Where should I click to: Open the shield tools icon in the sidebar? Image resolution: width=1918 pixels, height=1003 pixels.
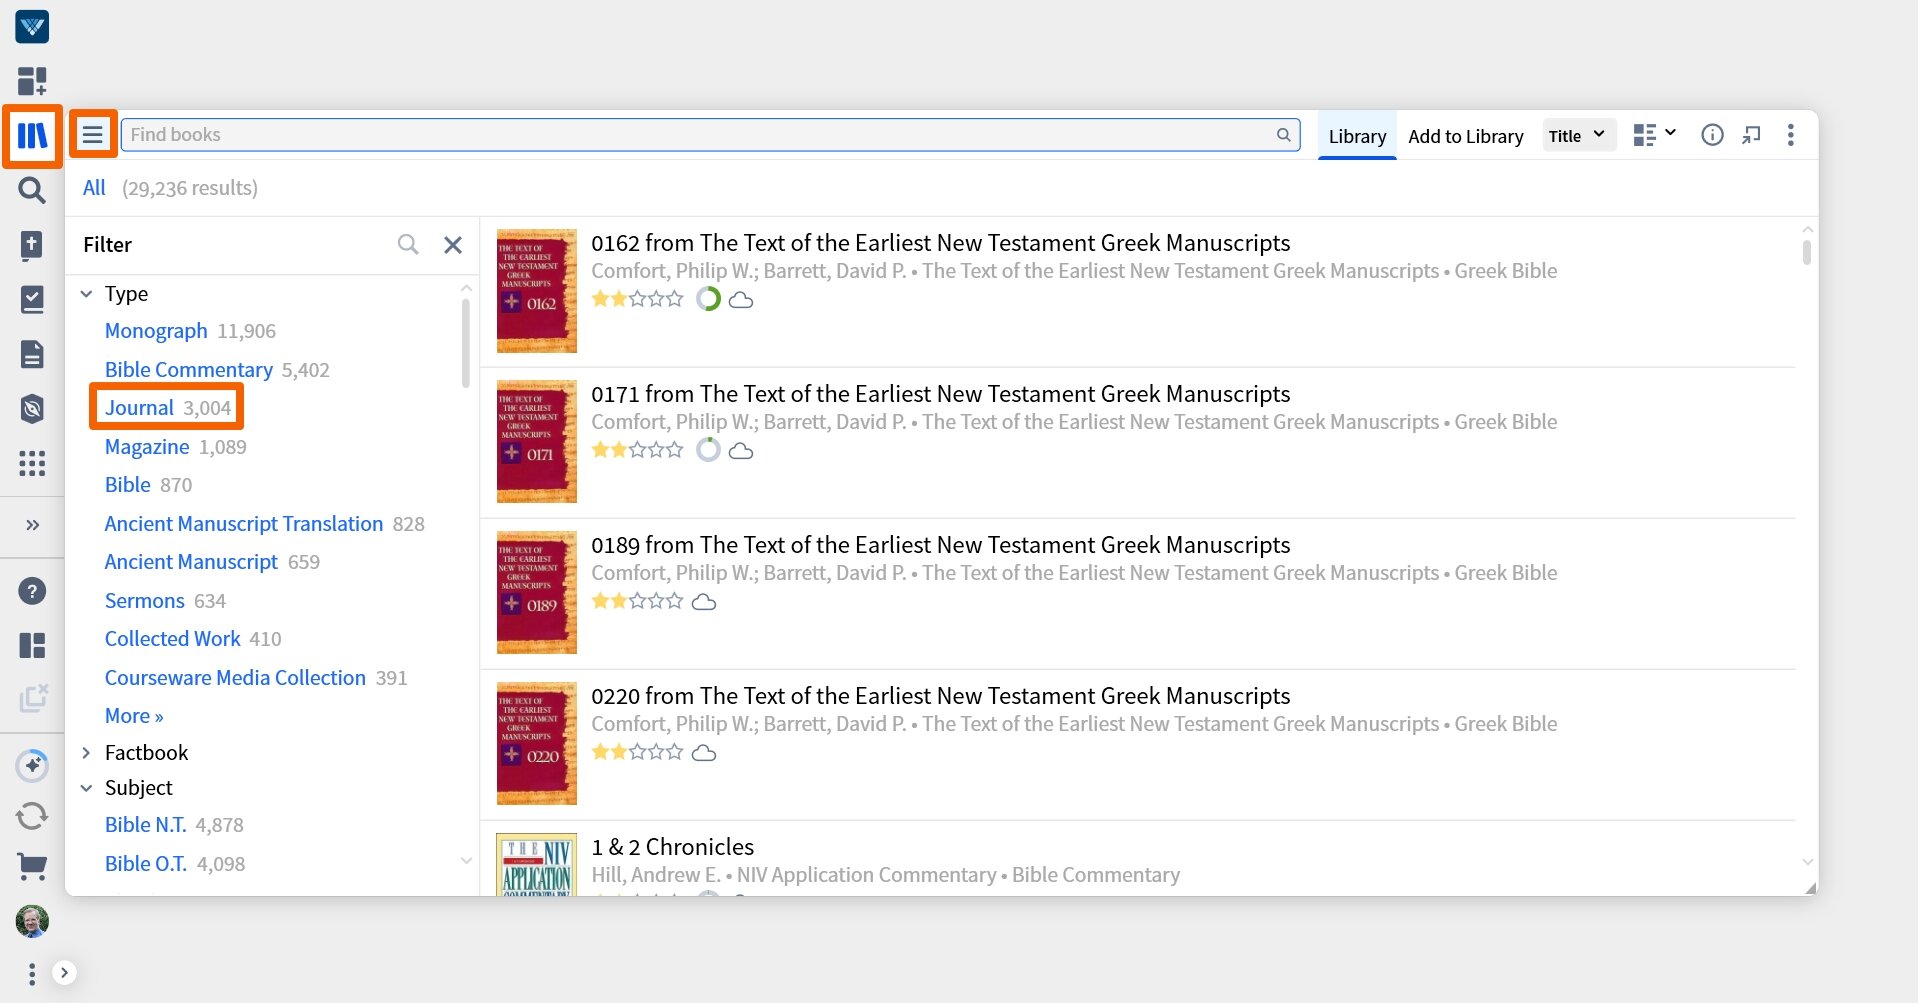point(32,408)
